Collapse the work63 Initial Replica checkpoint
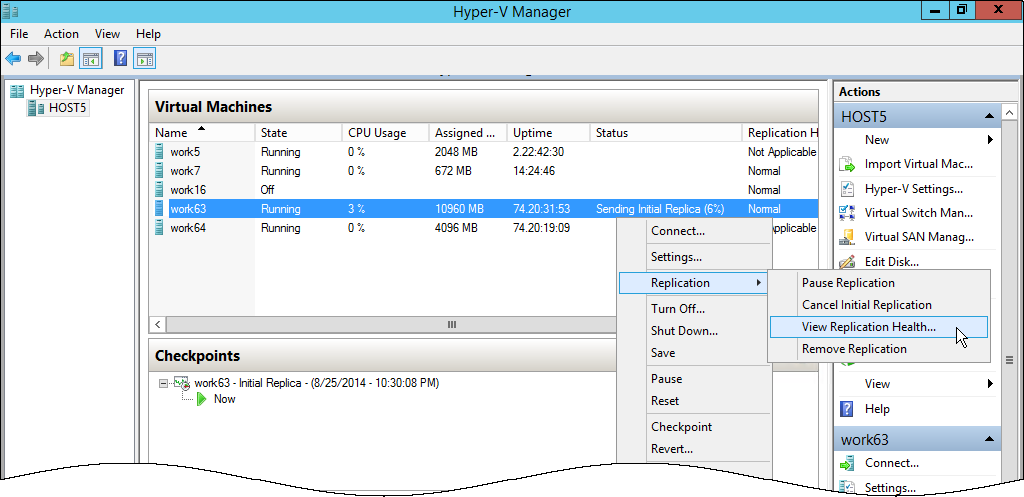This screenshot has width=1024, height=497. (x=164, y=383)
